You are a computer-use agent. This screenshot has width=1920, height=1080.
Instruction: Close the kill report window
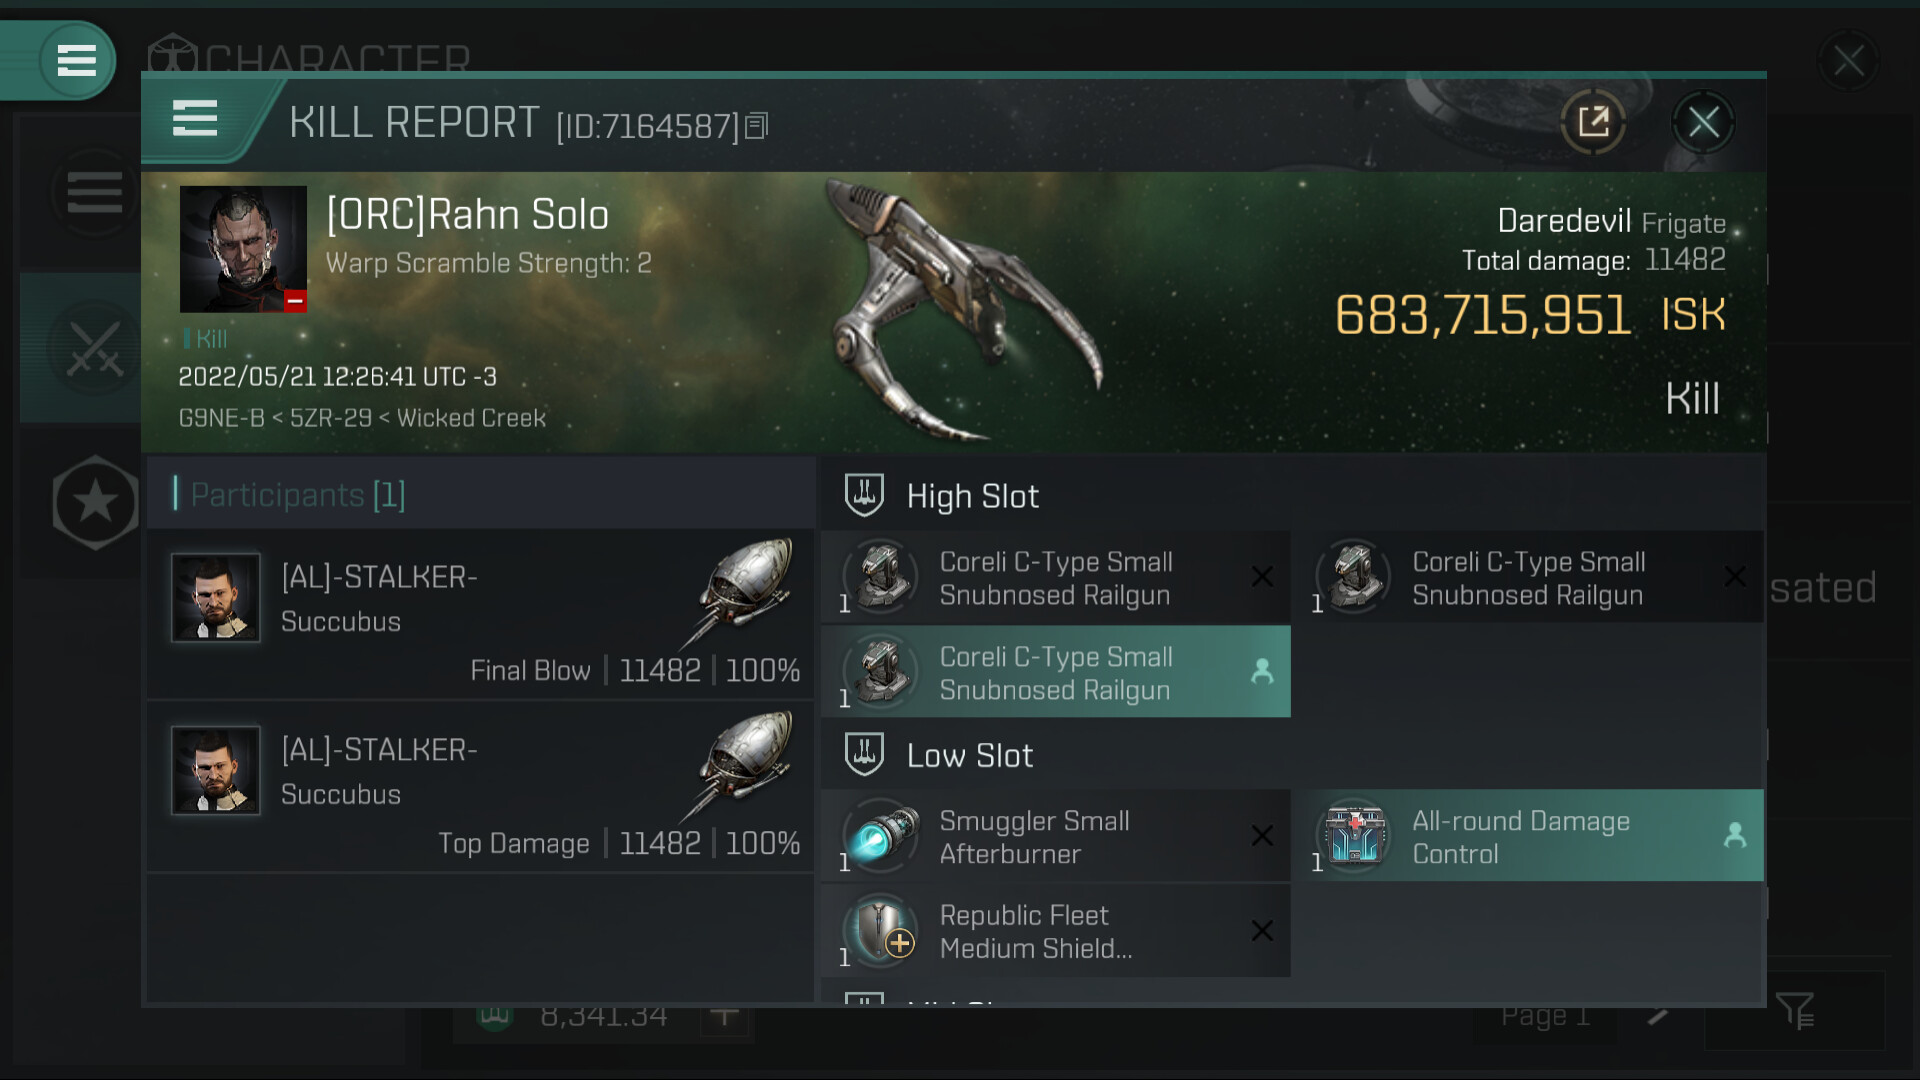point(1703,123)
